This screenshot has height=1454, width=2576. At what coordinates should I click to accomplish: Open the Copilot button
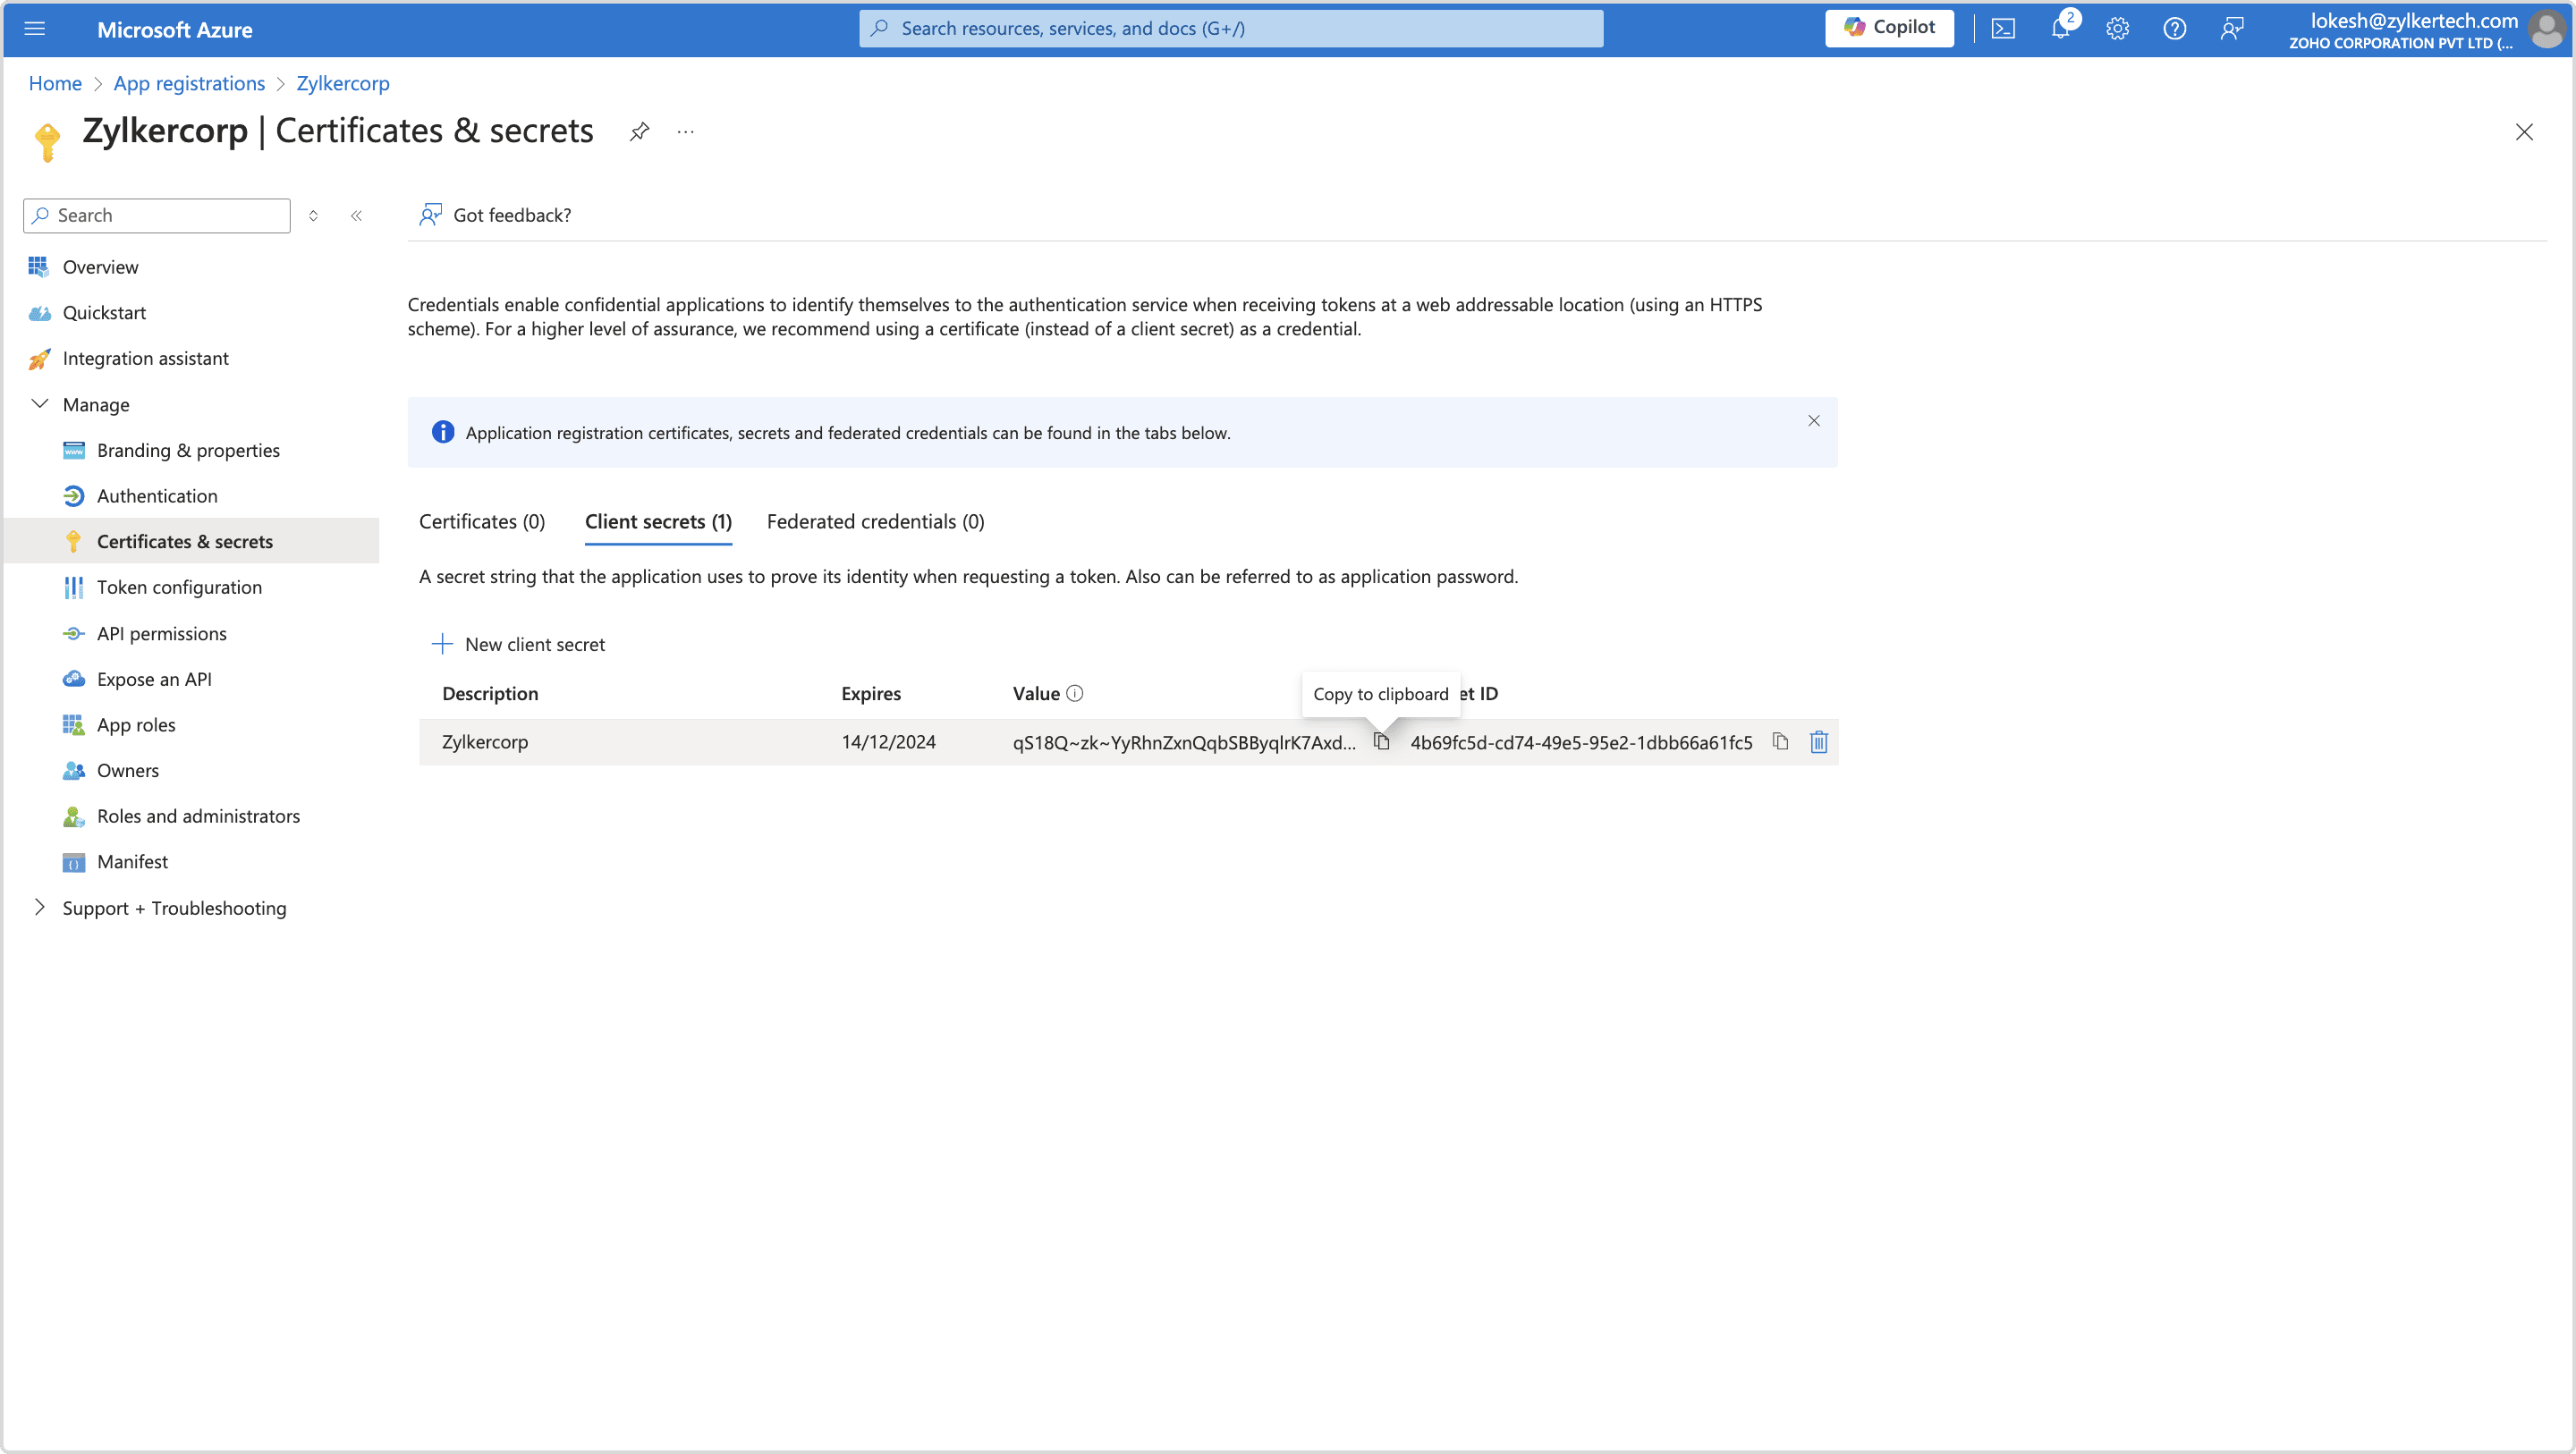coord(1889,28)
